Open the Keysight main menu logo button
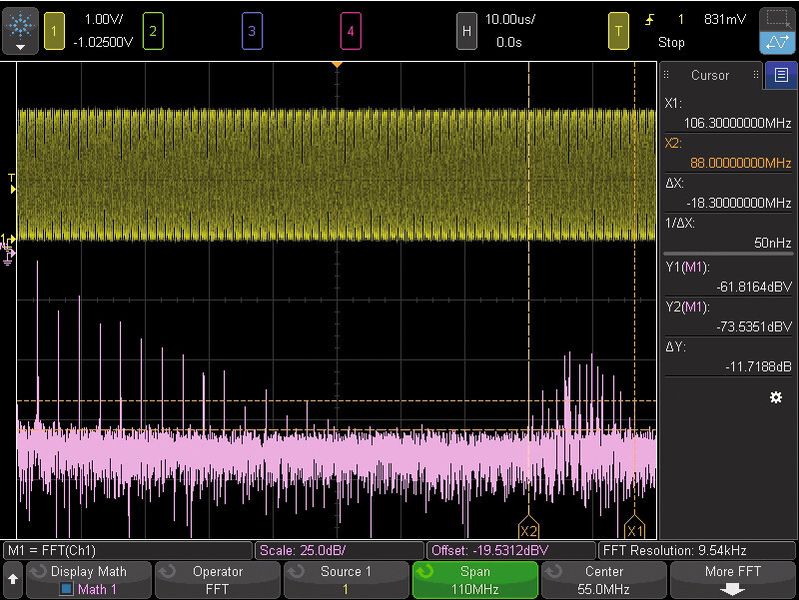The height and width of the screenshot is (600, 799). tap(20, 31)
